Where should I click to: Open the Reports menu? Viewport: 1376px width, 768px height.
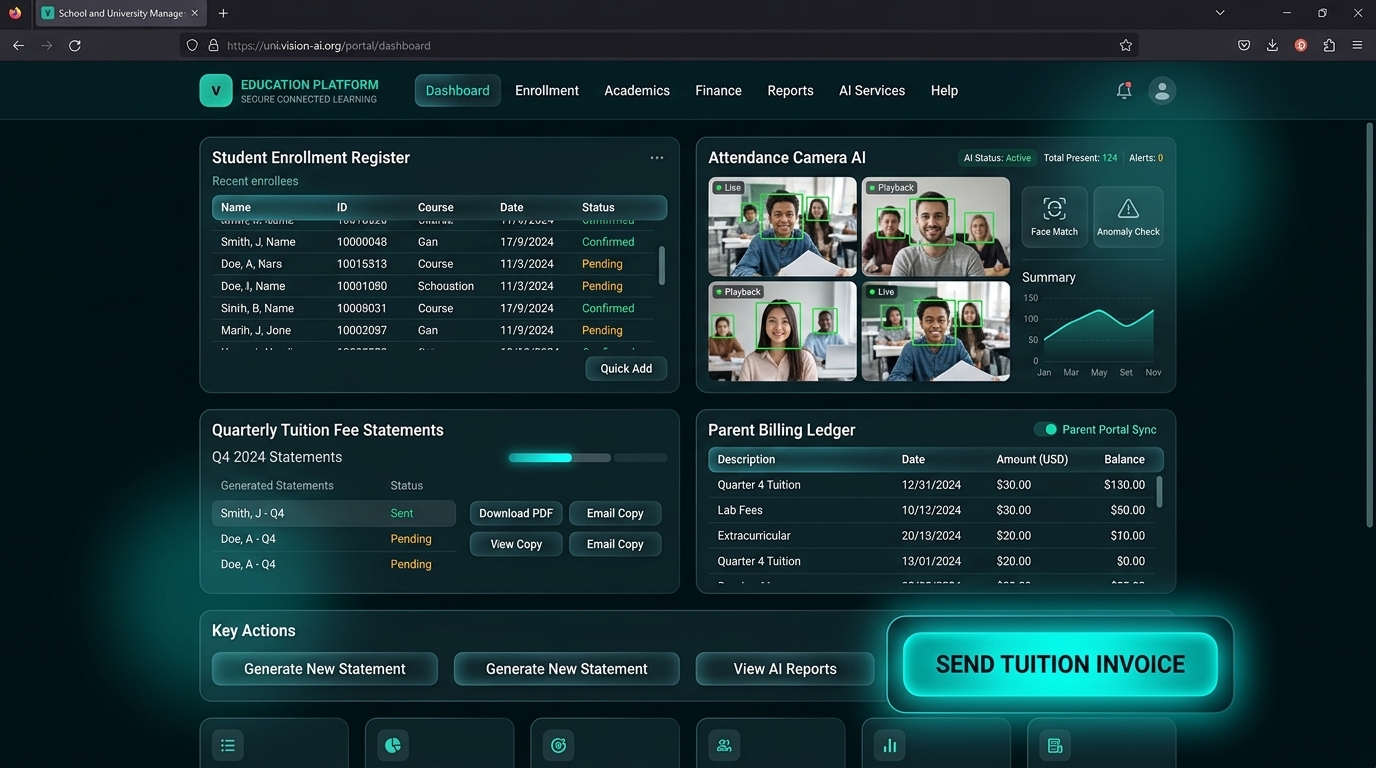coord(790,90)
